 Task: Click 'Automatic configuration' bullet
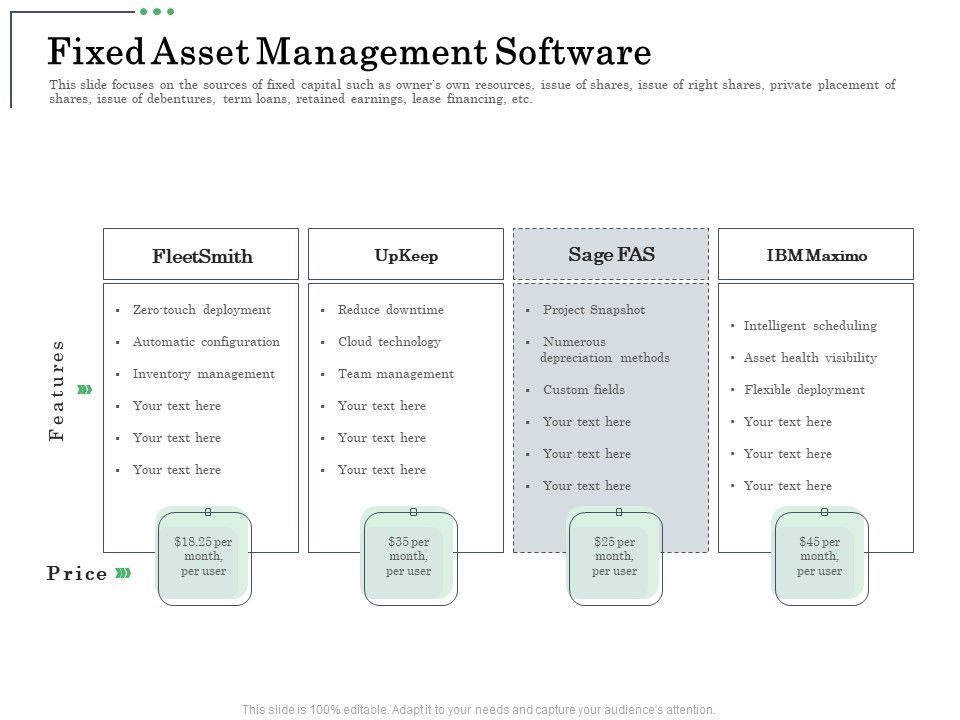click(206, 342)
